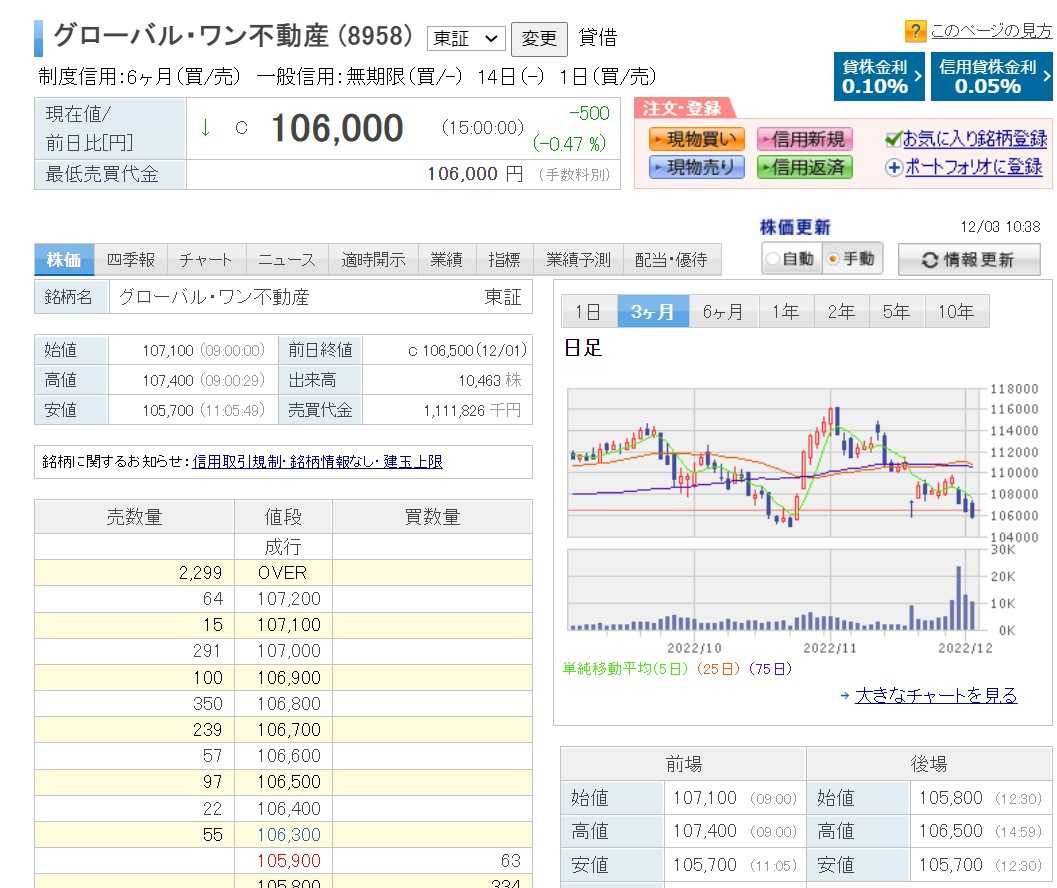This screenshot has width=1057, height=888.
Task: Open the このページの見方 link
Action: (x=991, y=31)
